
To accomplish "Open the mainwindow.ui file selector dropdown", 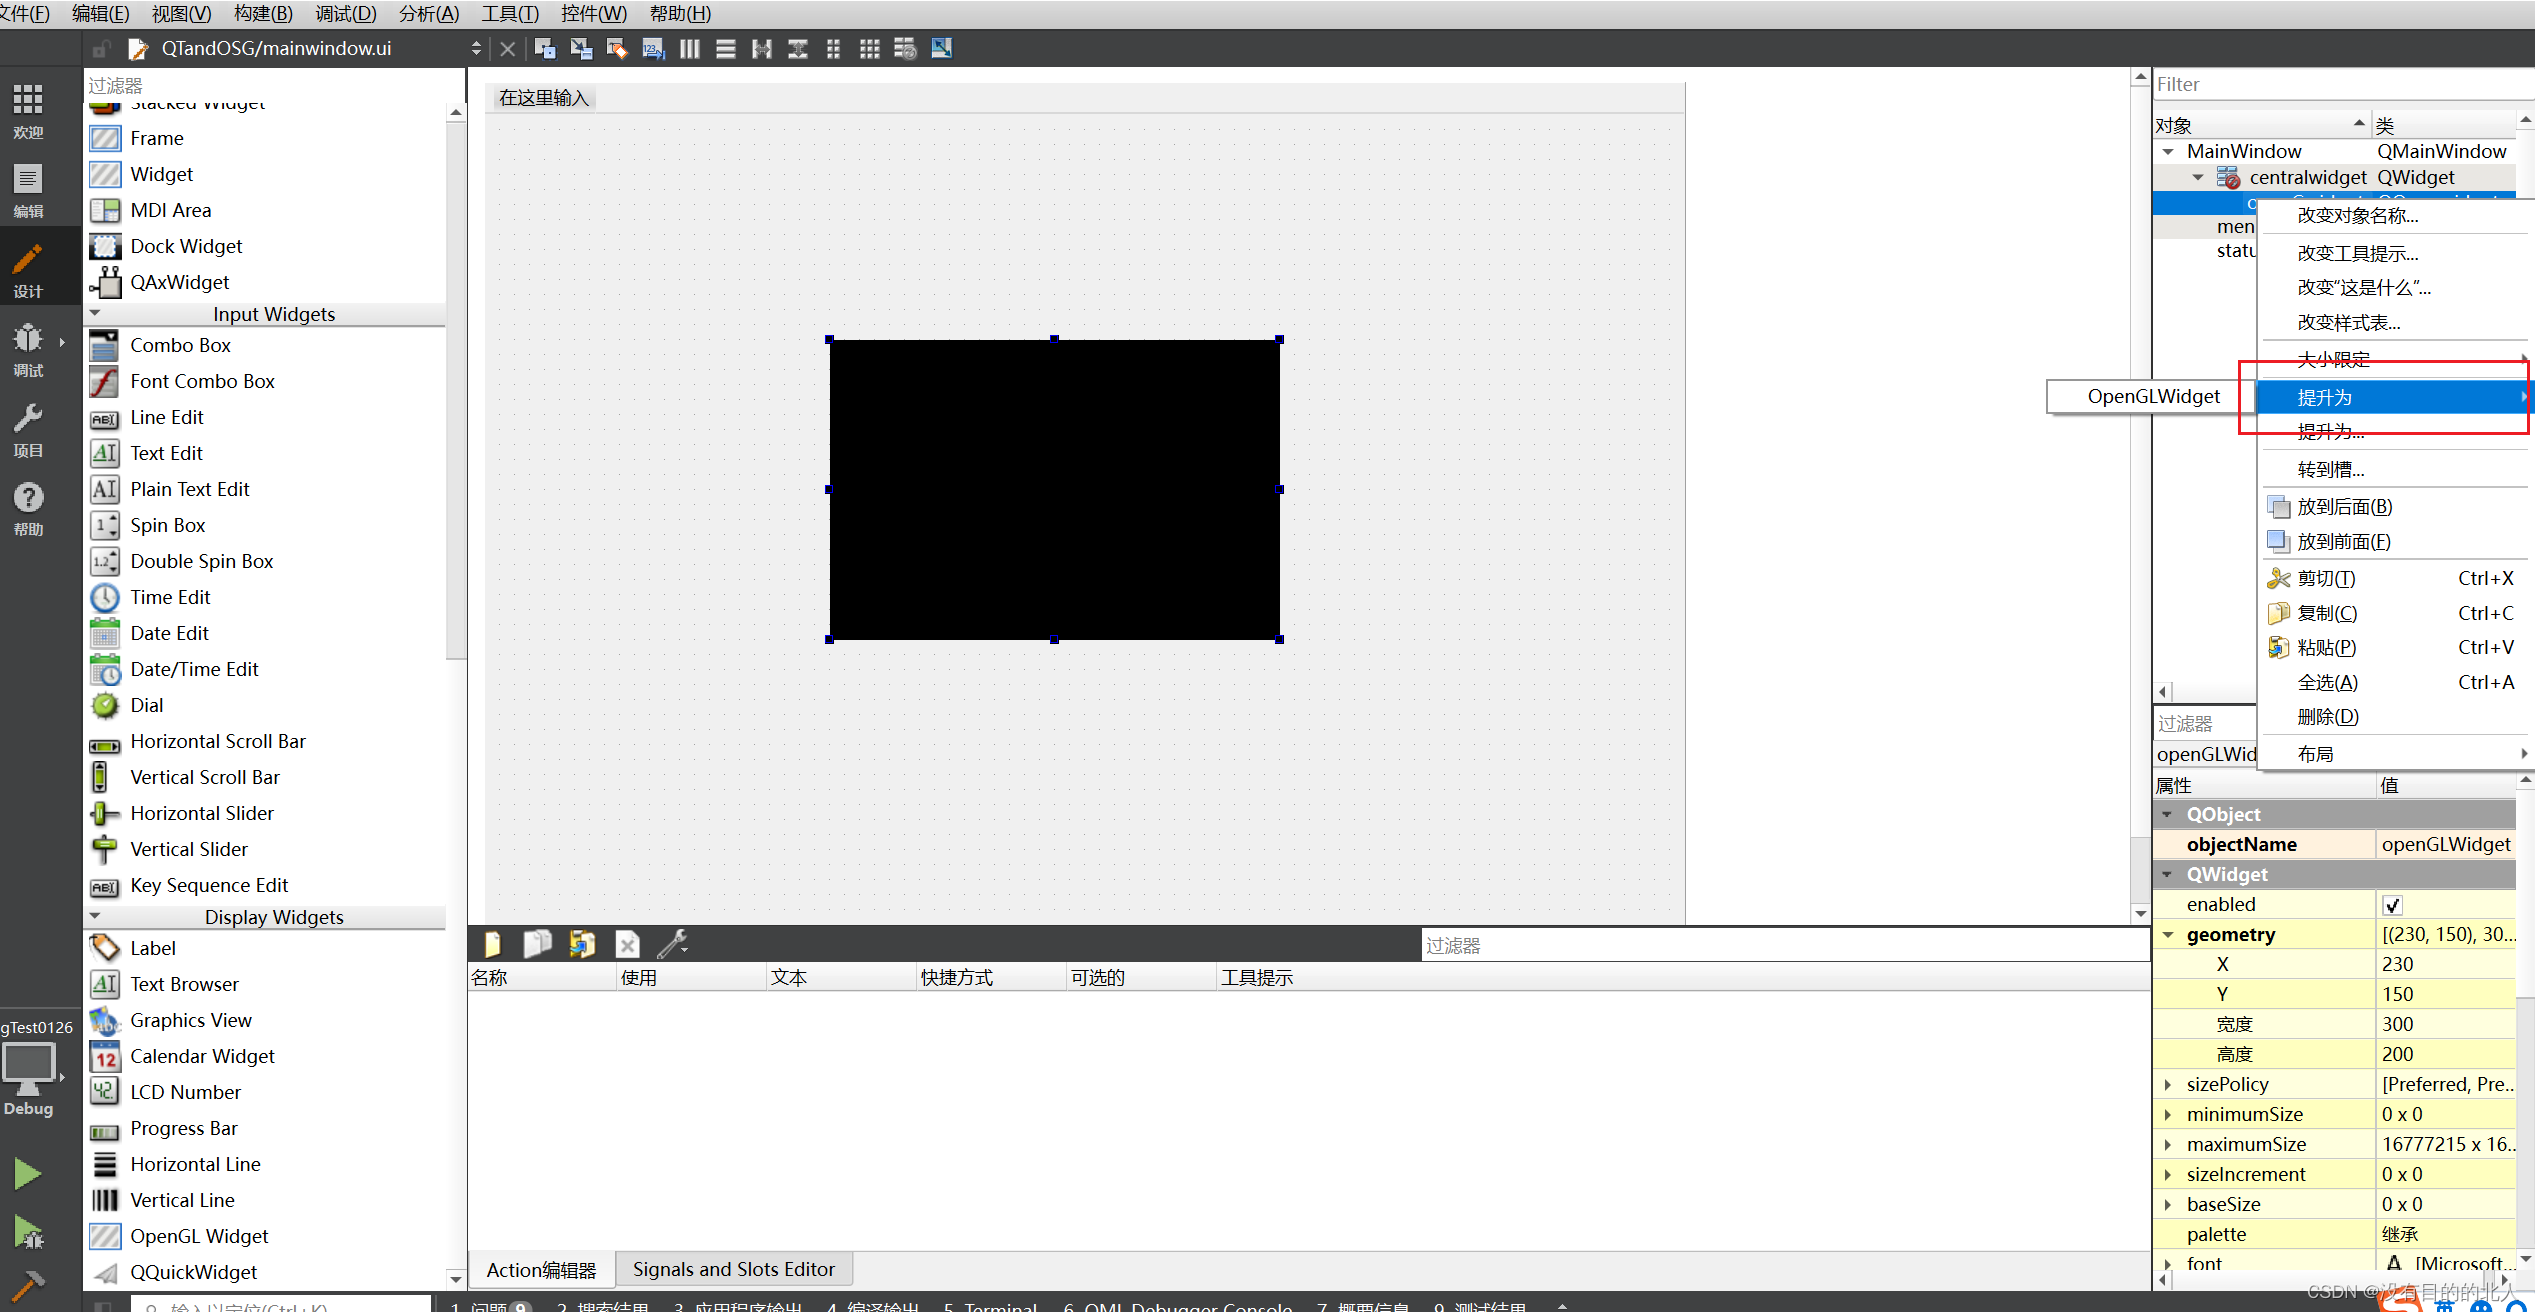I will point(476,48).
